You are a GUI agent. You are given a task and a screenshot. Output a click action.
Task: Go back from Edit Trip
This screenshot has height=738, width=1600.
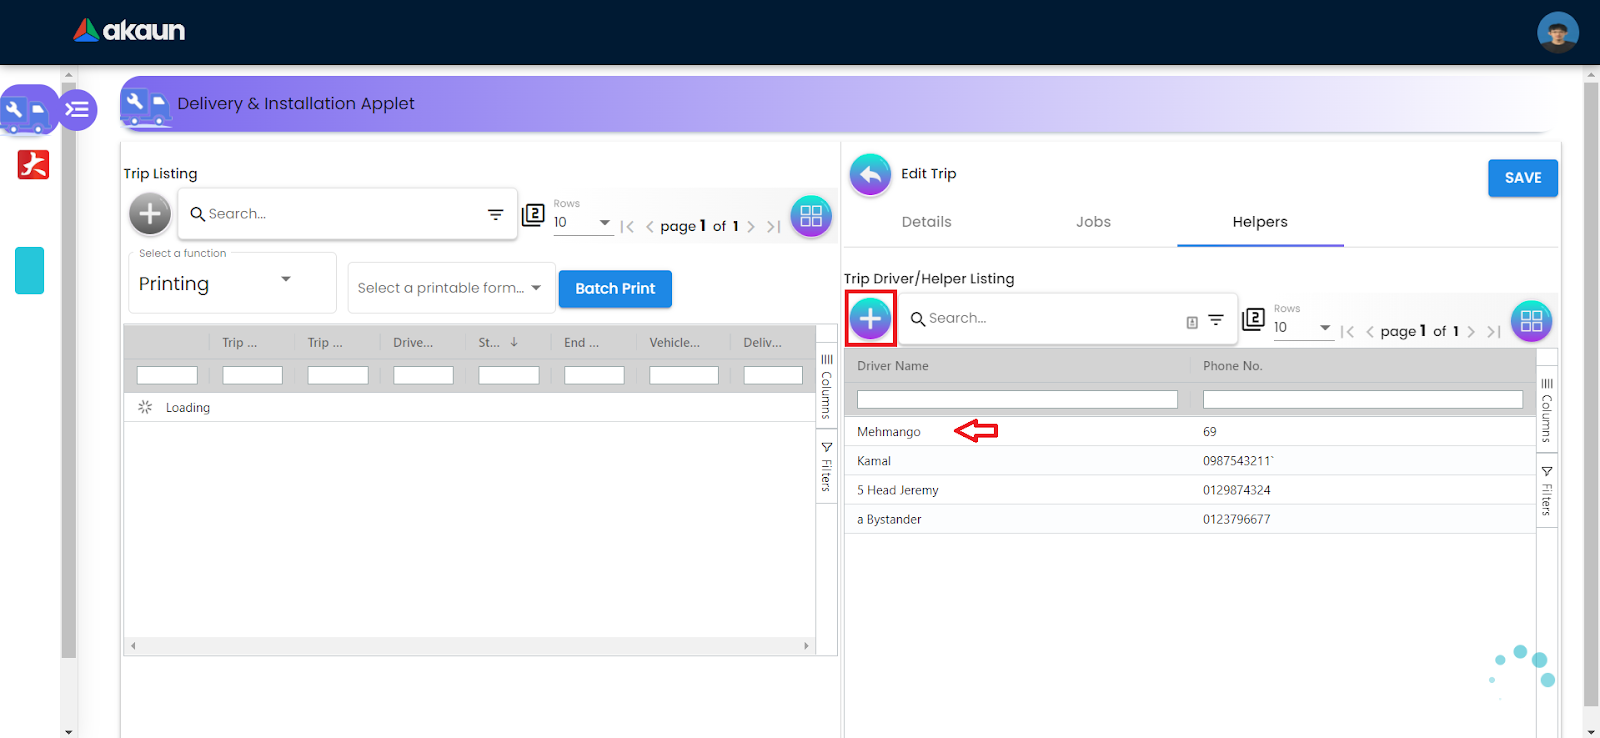[870, 175]
